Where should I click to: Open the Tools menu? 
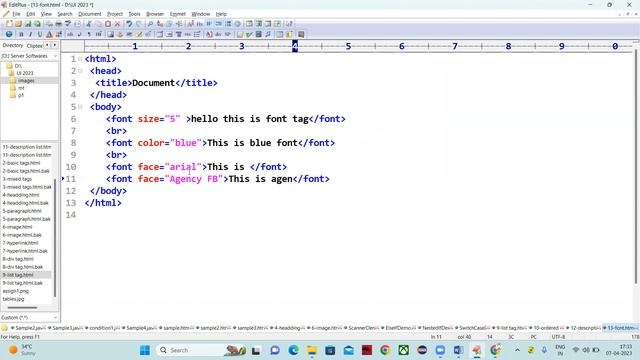click(x=134, y=14)
